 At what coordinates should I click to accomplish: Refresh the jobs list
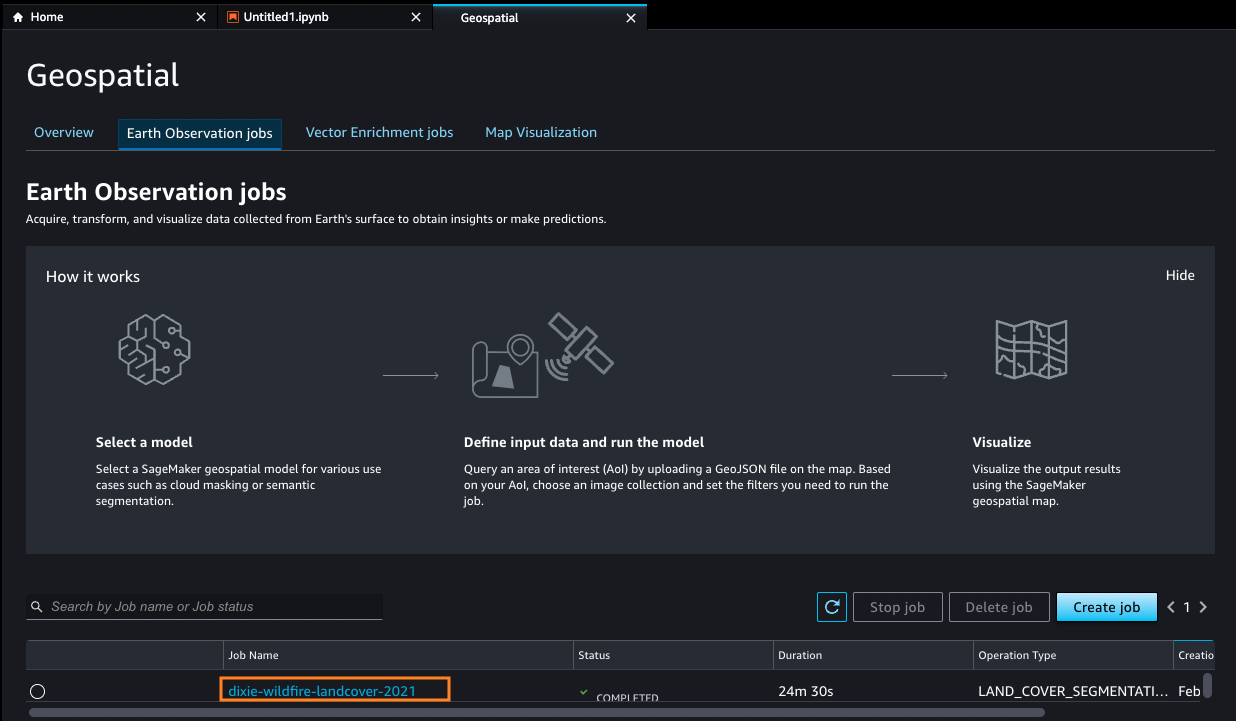tap(832, 607)
